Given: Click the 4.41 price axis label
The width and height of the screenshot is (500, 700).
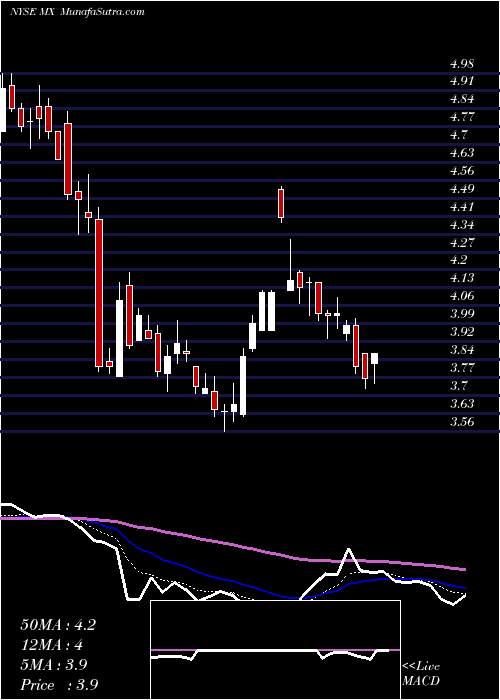Looking at the screenshot, I should [x=461, y=207].
